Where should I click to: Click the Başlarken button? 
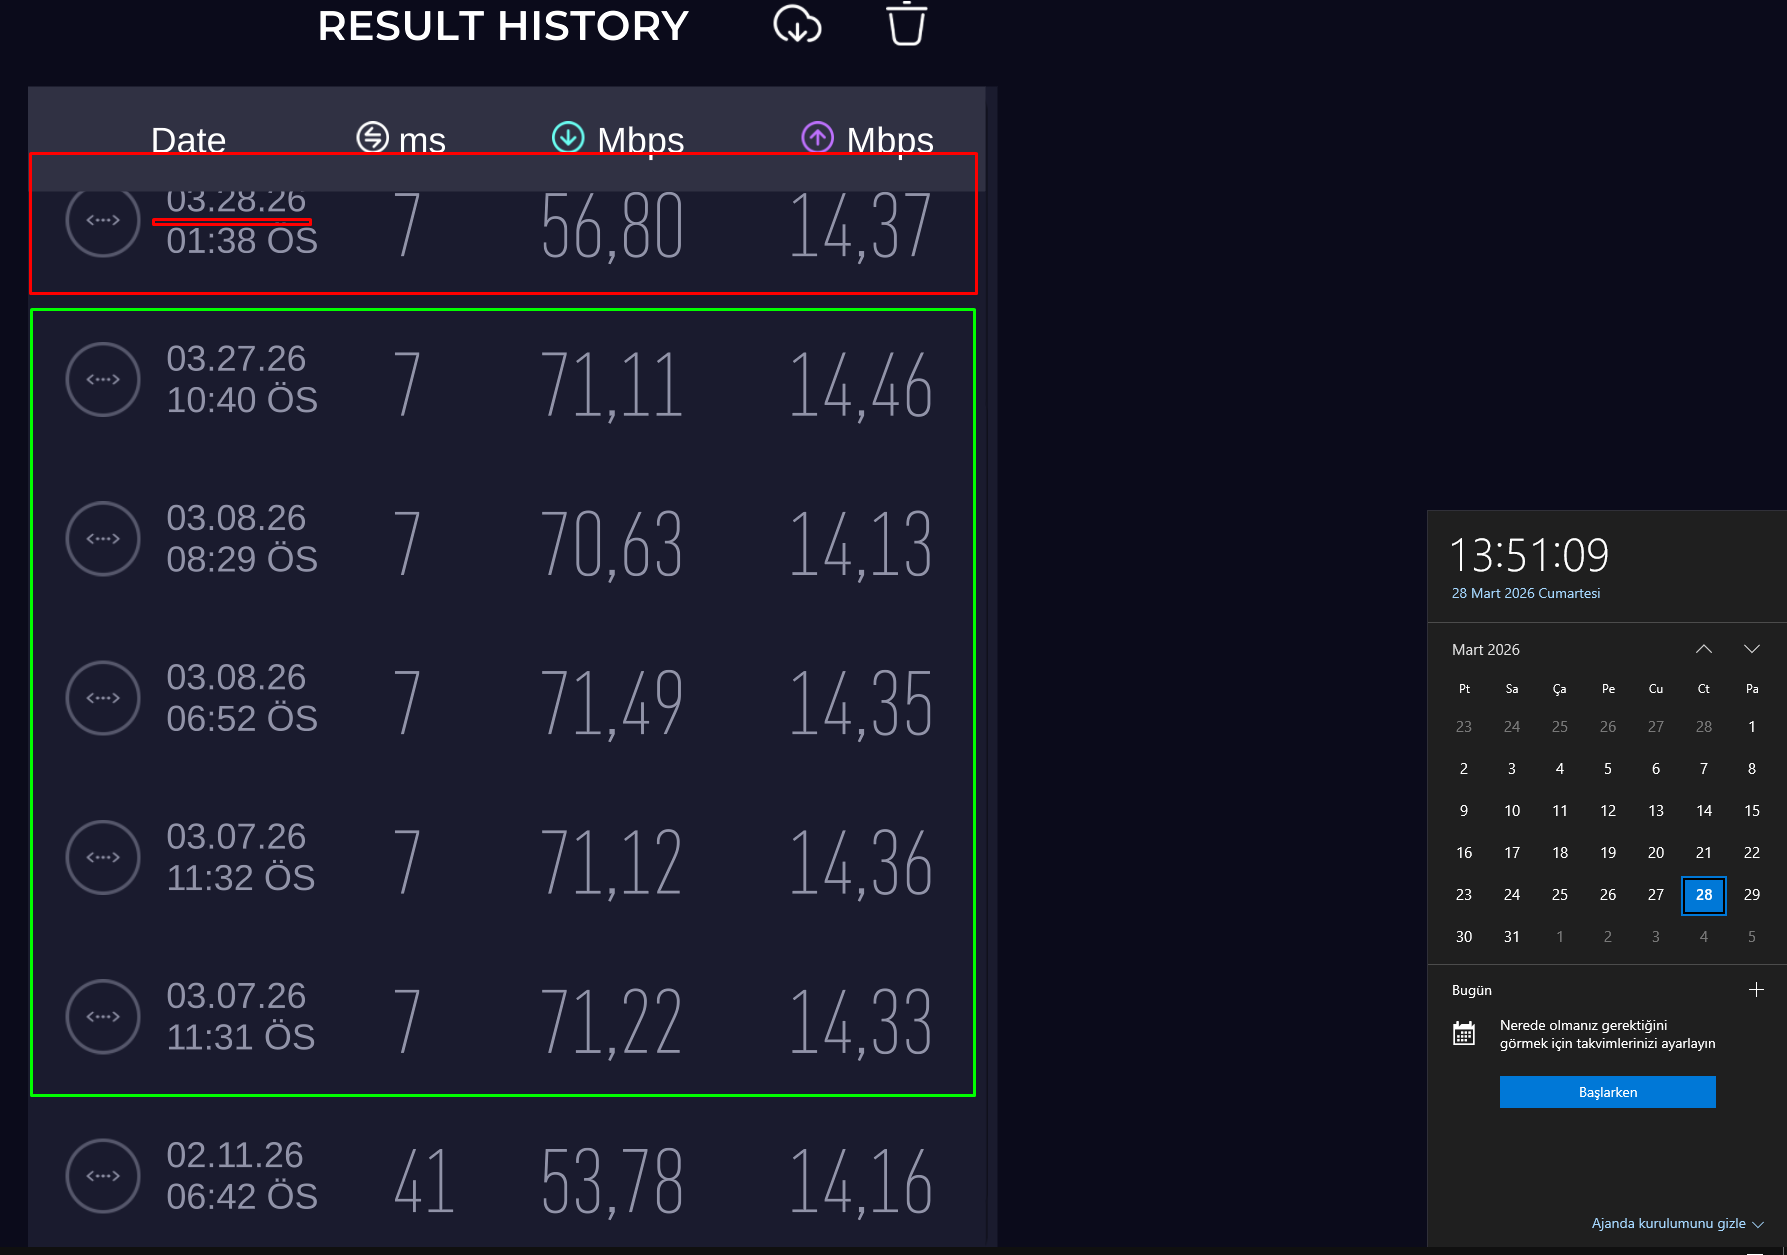click(x=1608, y=1092)
